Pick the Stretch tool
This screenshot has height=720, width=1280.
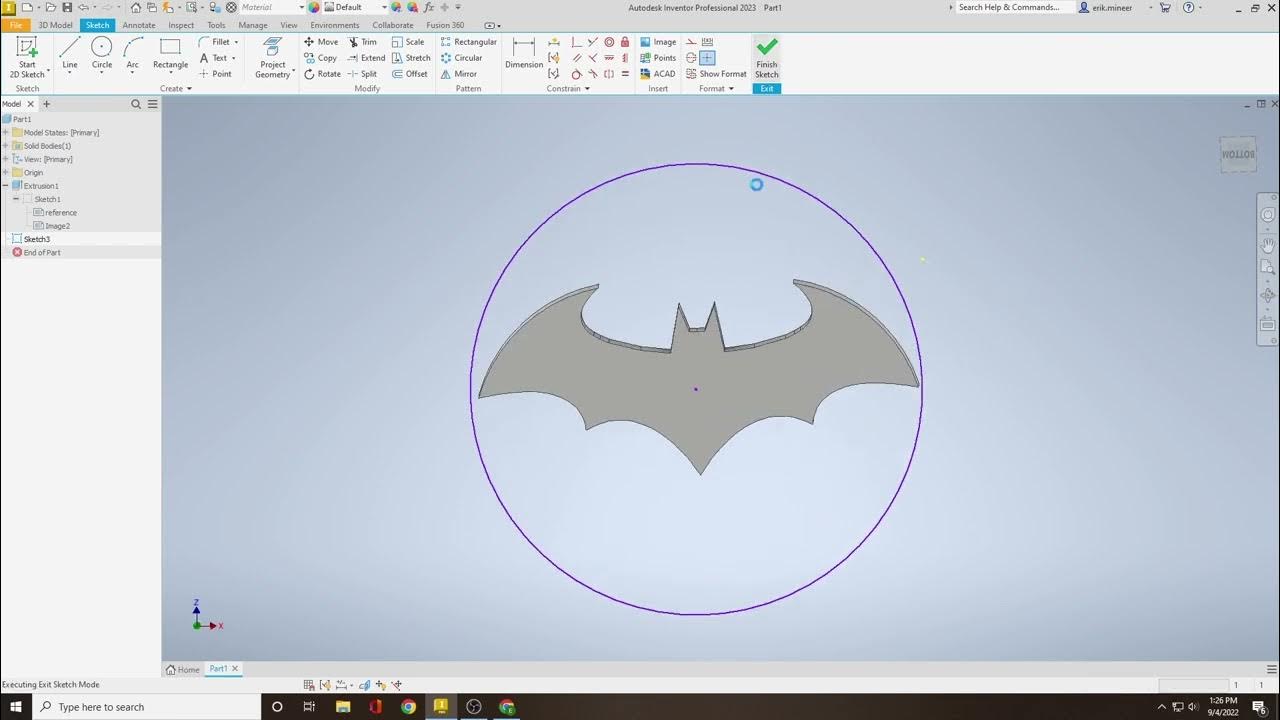click(411, 58)
